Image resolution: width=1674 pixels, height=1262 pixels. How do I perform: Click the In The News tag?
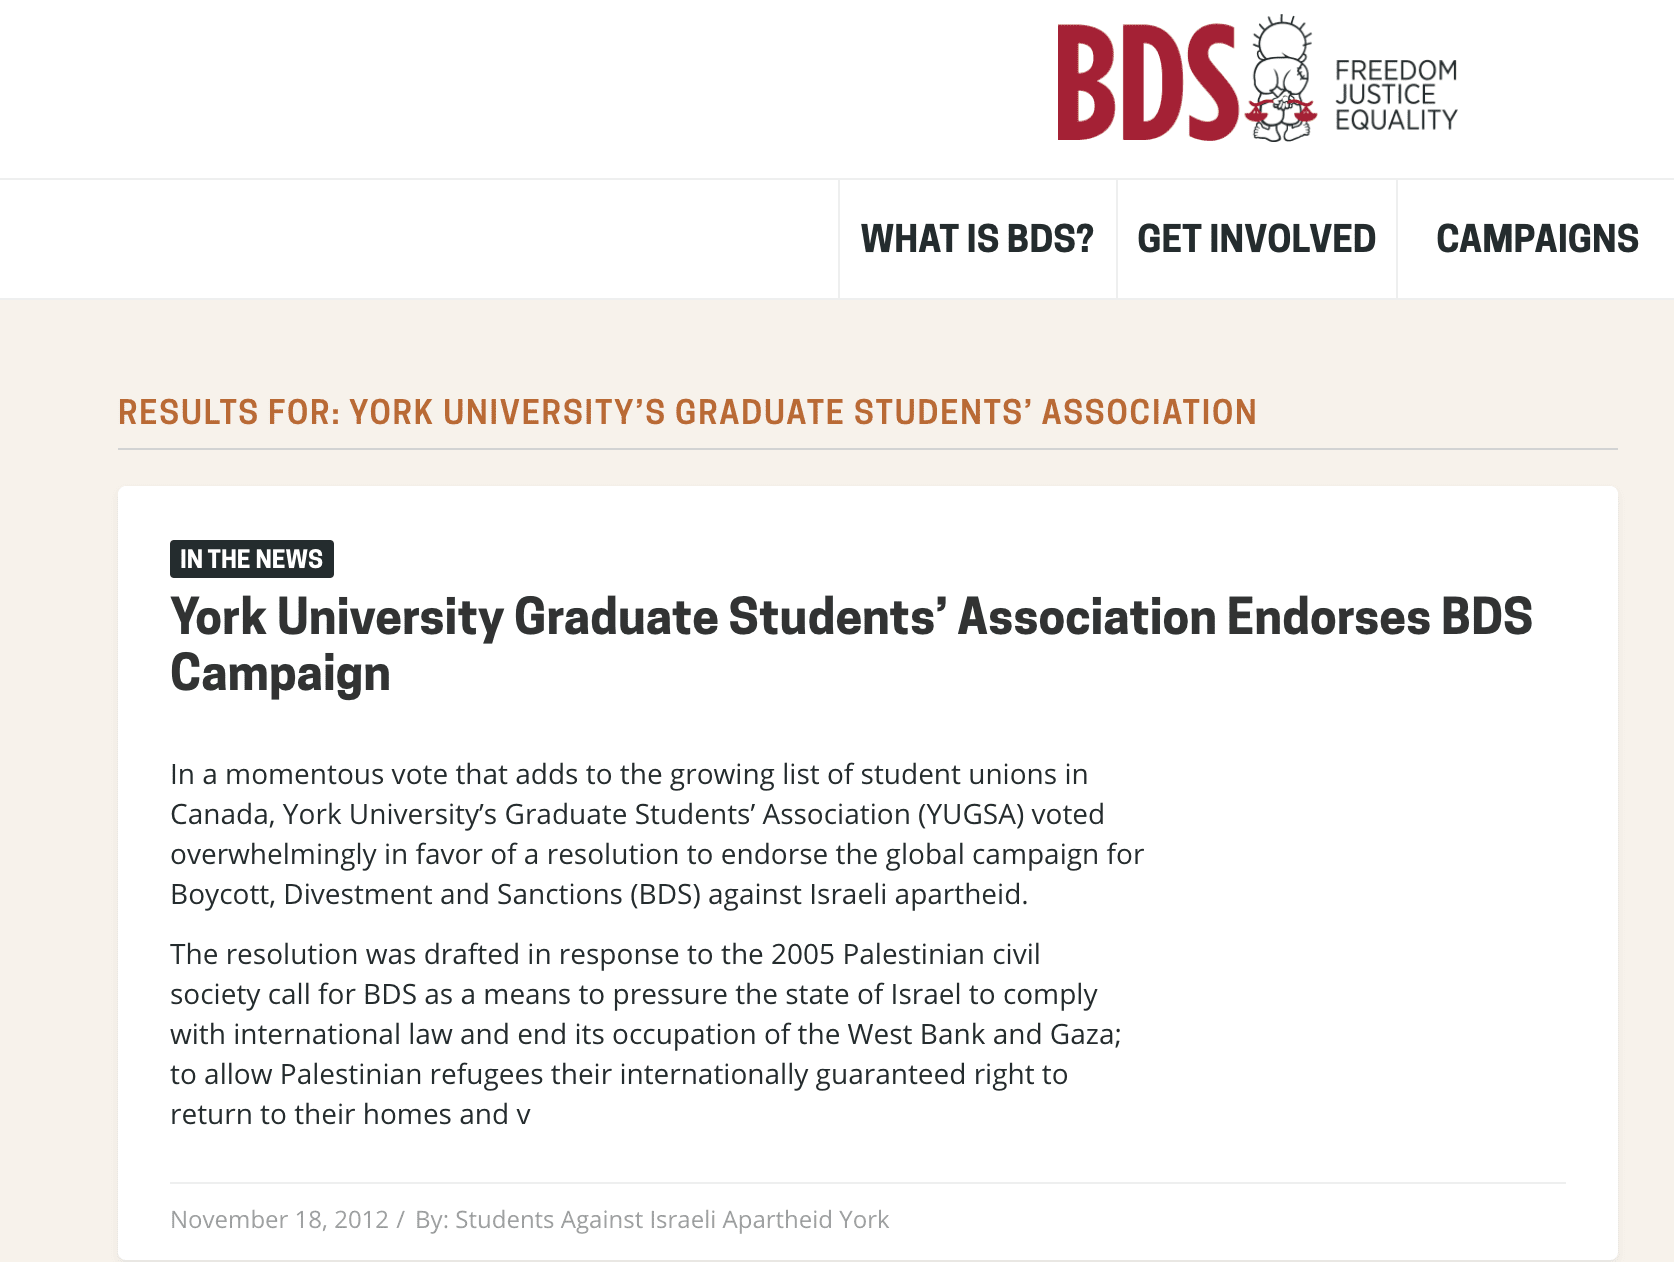click(x=252, y=559)
